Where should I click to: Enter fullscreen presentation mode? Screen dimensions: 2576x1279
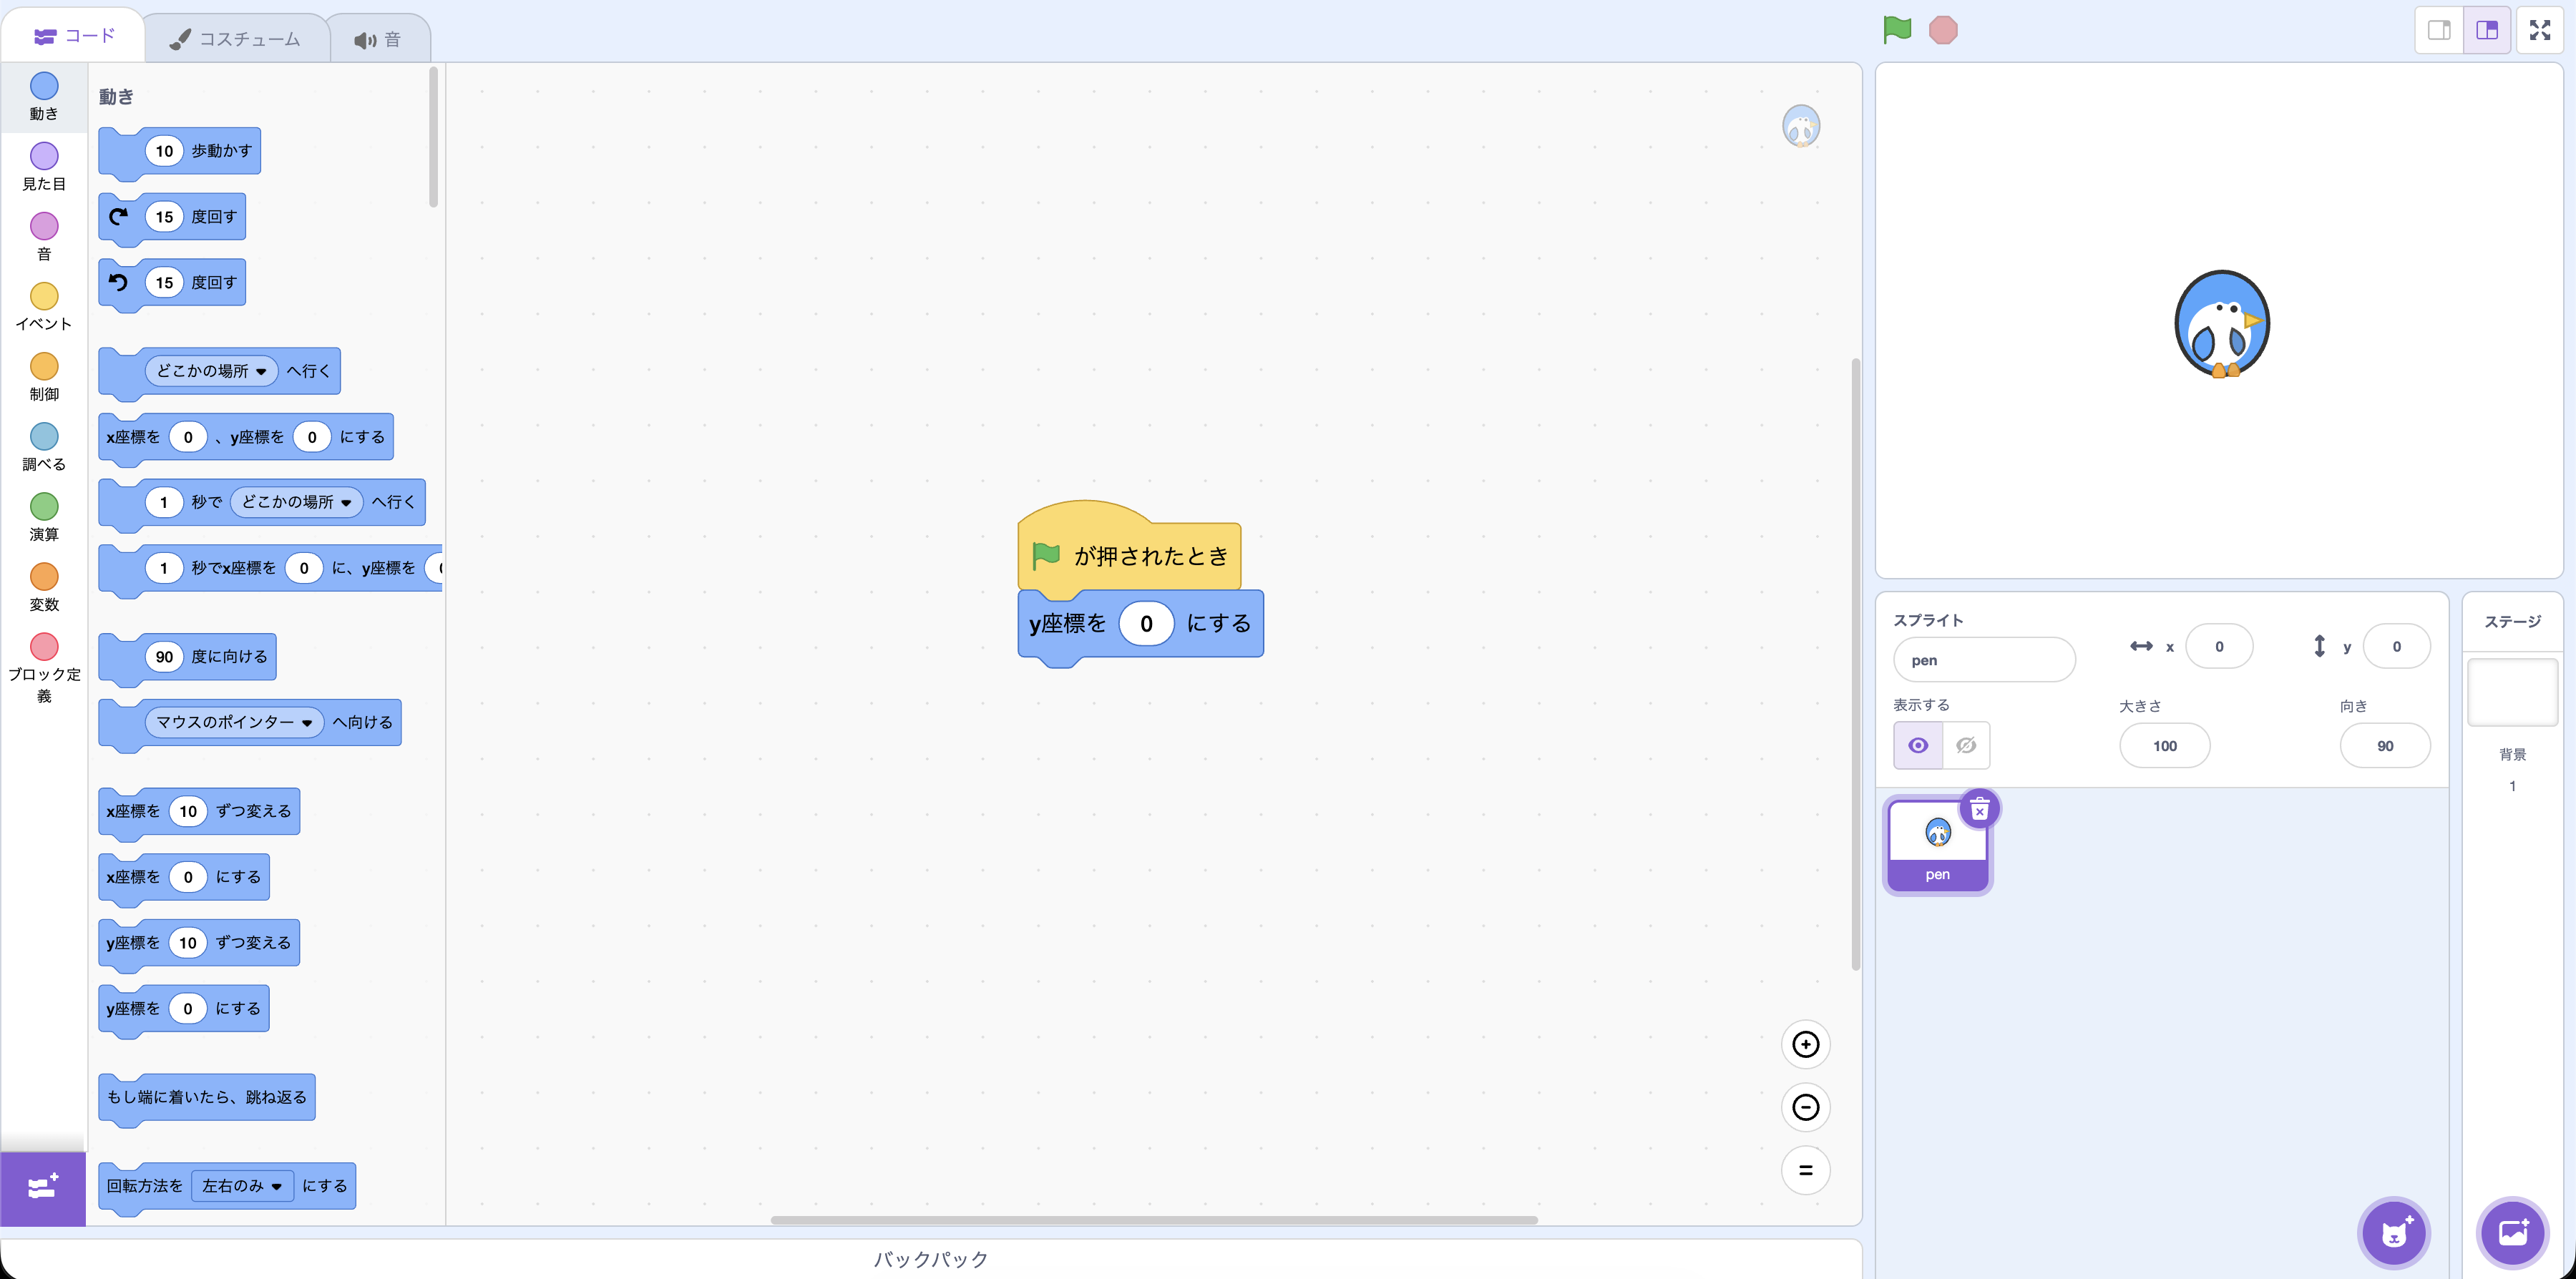tap(2540, 30)
